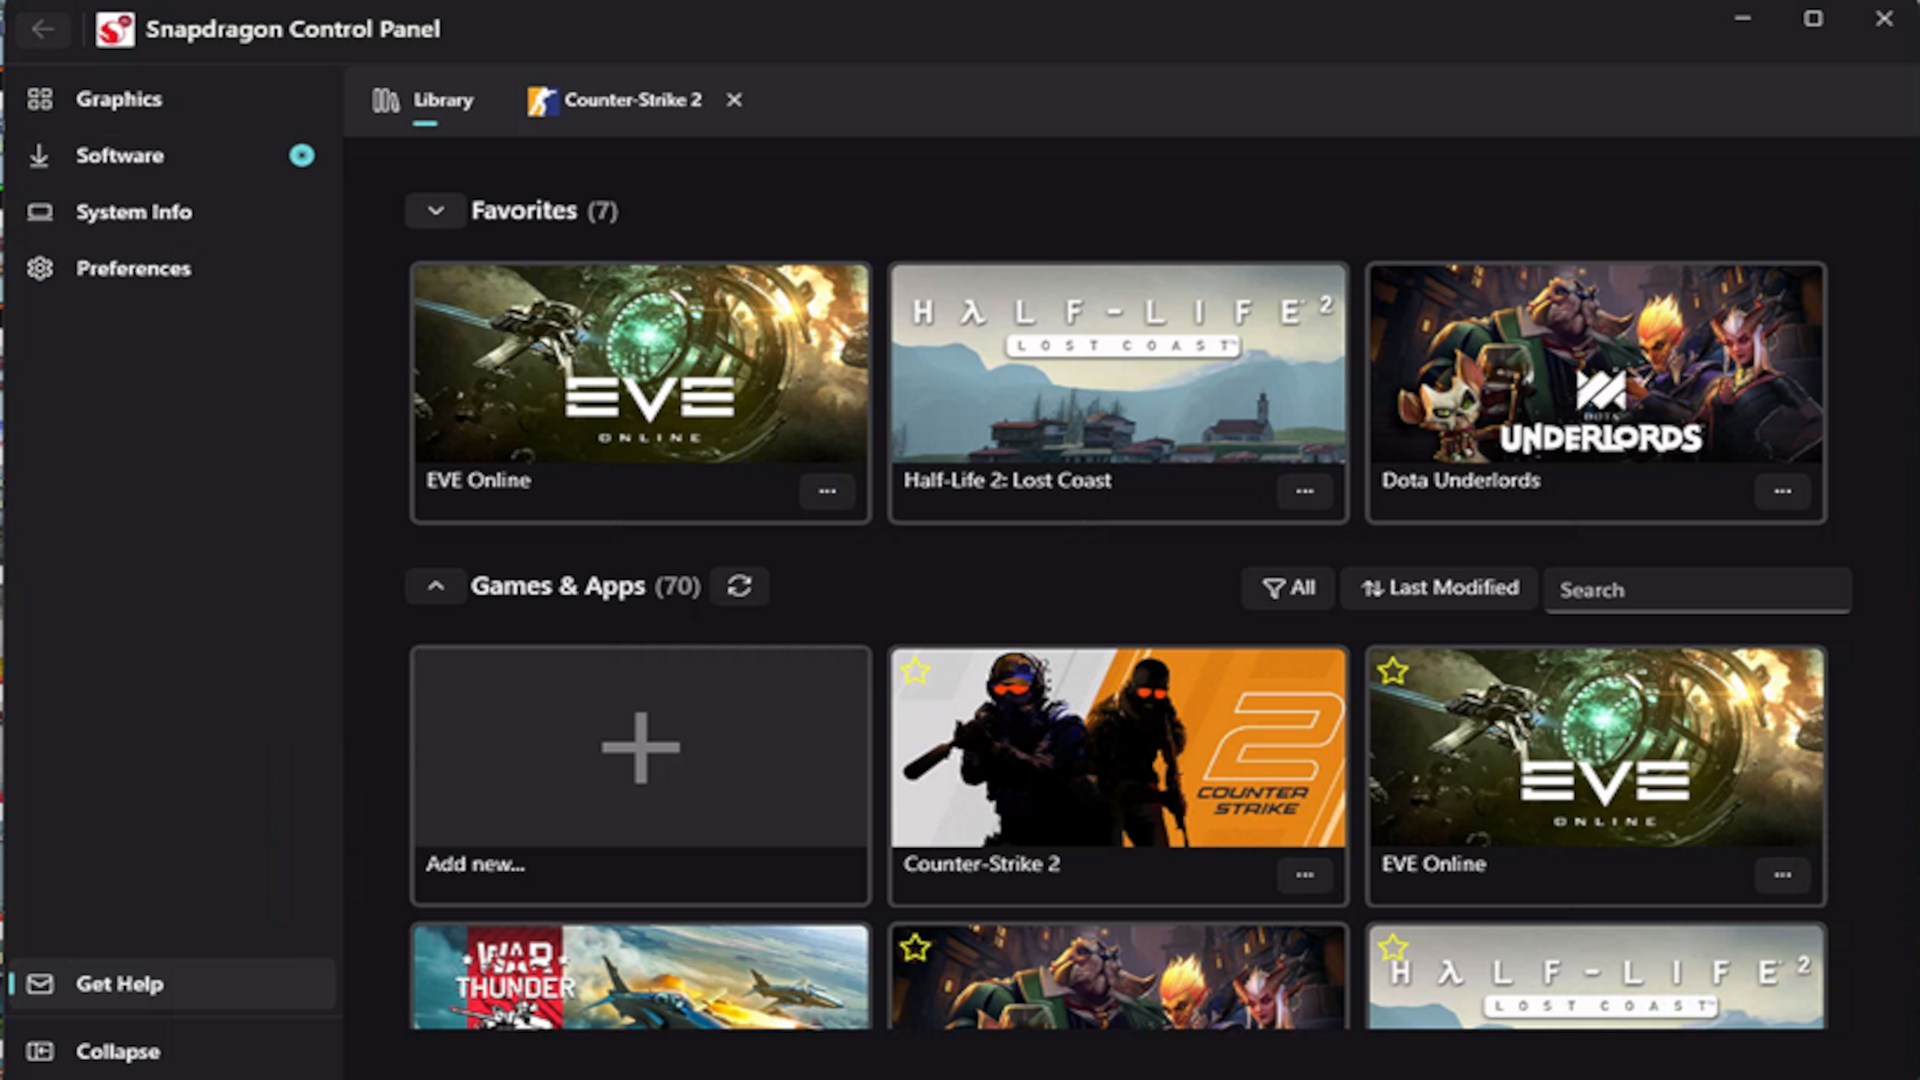Open the All filter

pos(1288,588)
